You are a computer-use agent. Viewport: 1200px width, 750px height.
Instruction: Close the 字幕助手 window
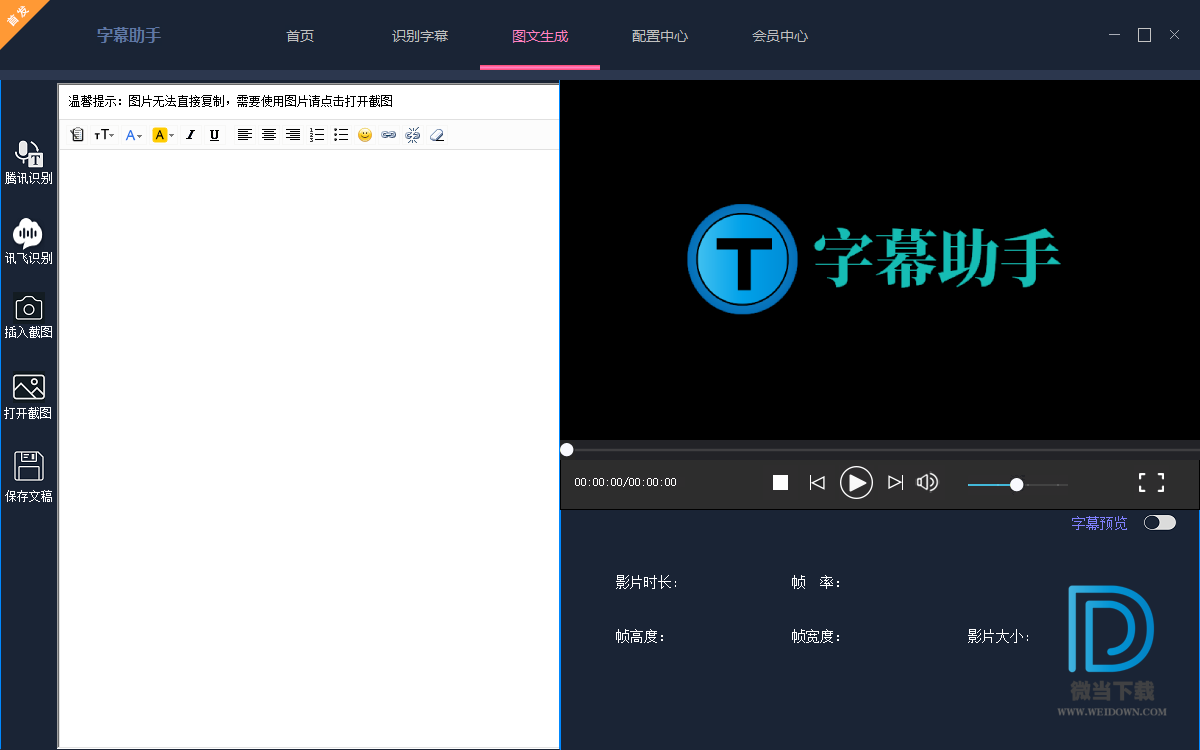click(x=1175, y=35)
